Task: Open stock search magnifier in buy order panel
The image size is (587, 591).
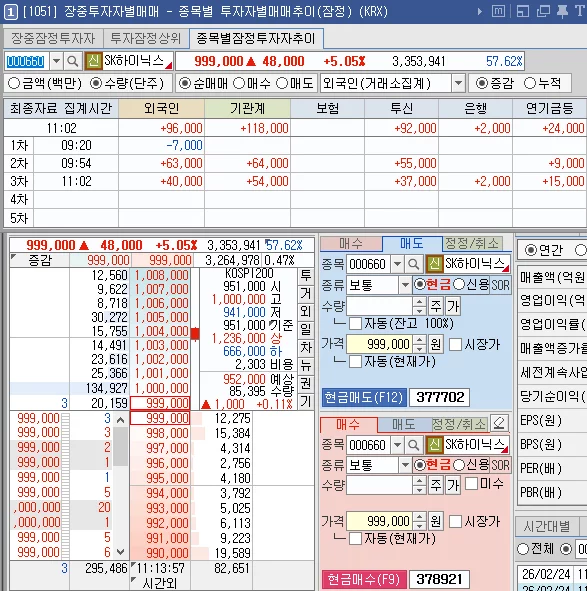Action: (414, 445)
